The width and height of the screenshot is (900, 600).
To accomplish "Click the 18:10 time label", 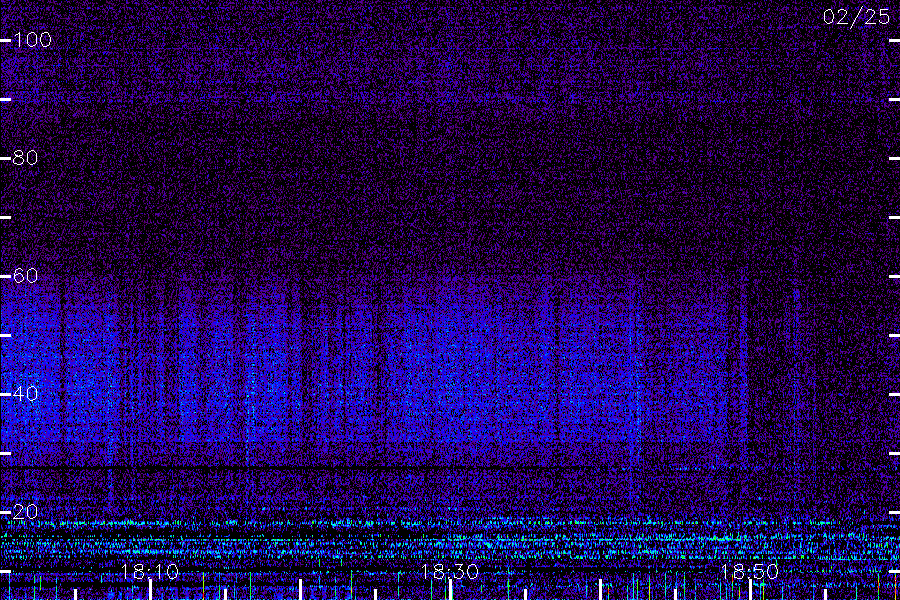I will pyautogui.click(x=150, y=572).
